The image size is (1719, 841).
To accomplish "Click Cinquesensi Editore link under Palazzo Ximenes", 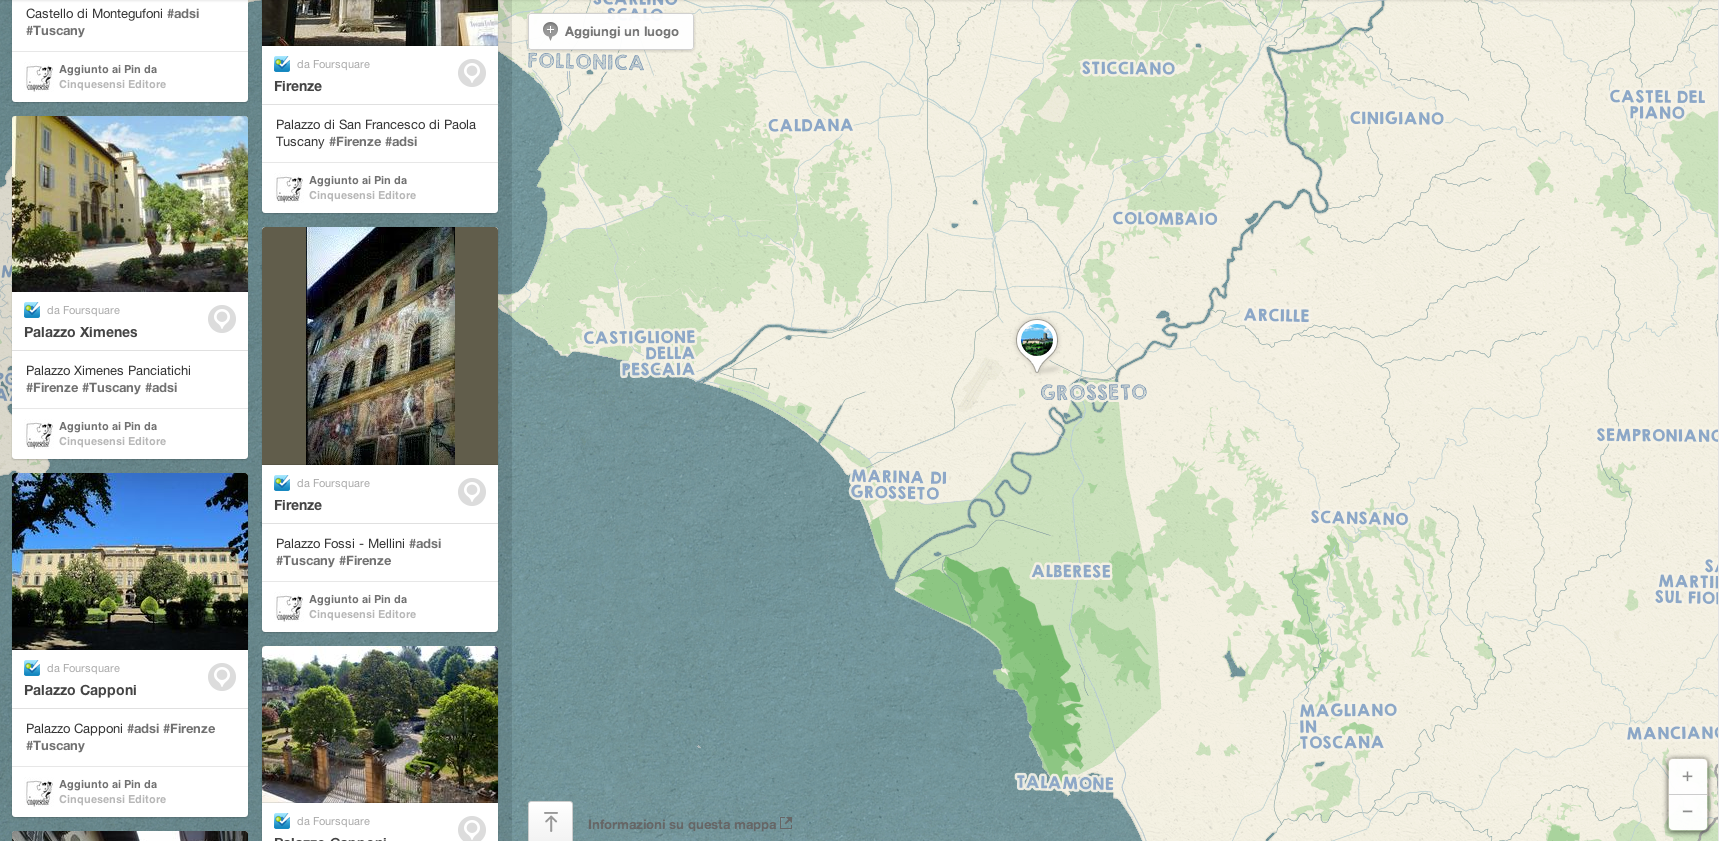I will pyautogui.click(x=112, y=442).
